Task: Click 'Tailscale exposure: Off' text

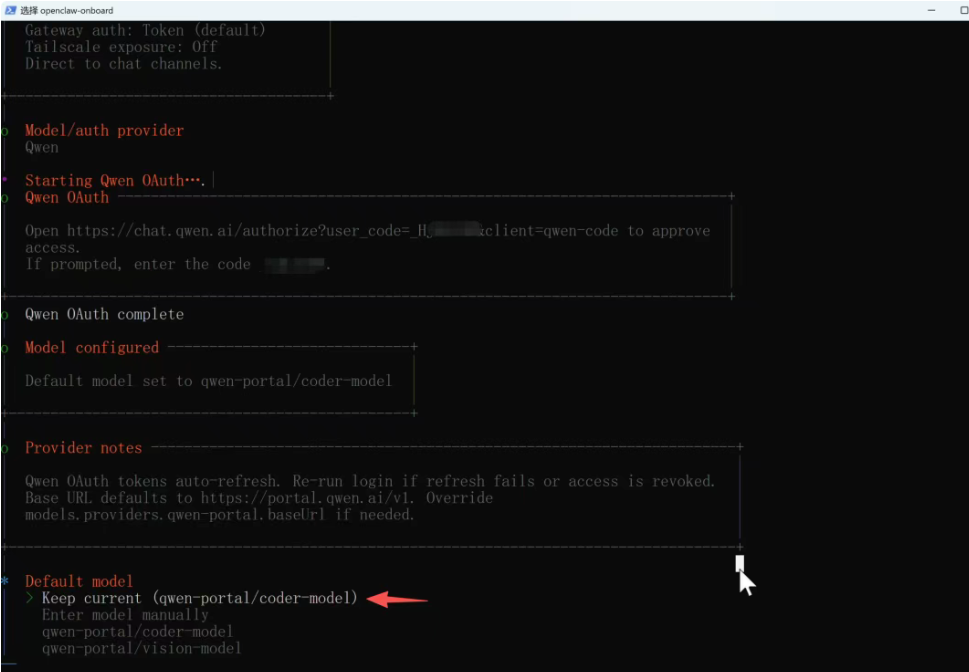Action: 121,47
